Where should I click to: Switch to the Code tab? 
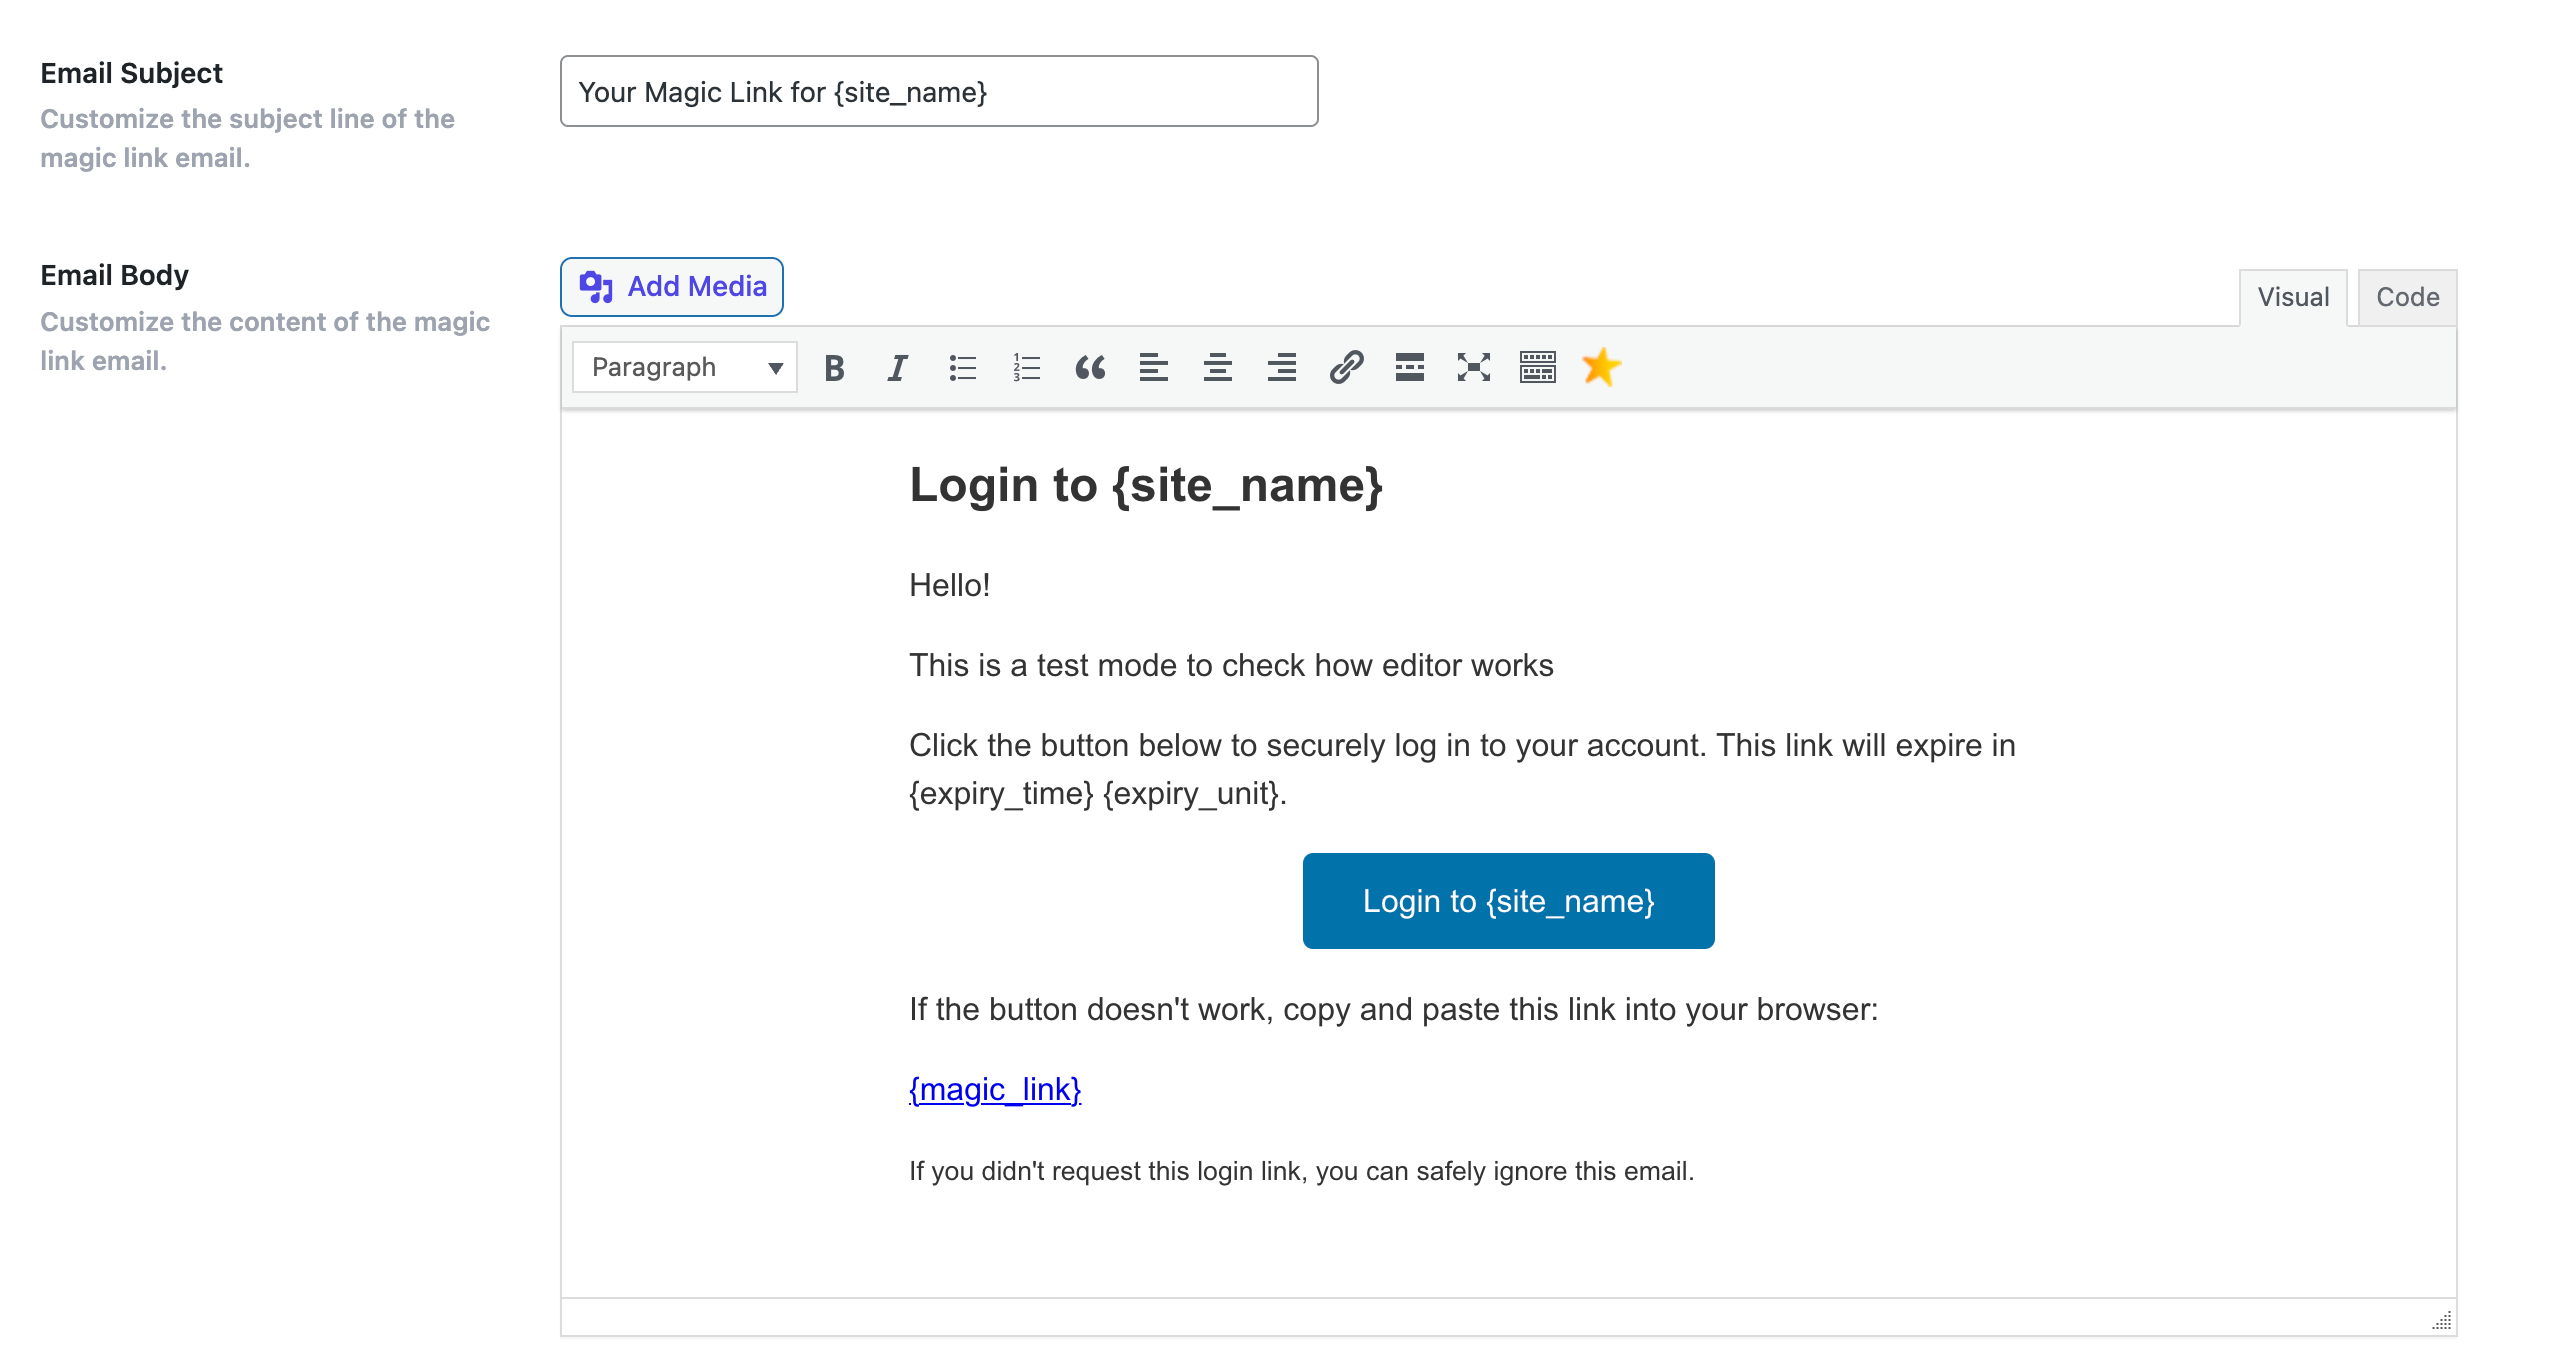click(x=2407, y=296)
